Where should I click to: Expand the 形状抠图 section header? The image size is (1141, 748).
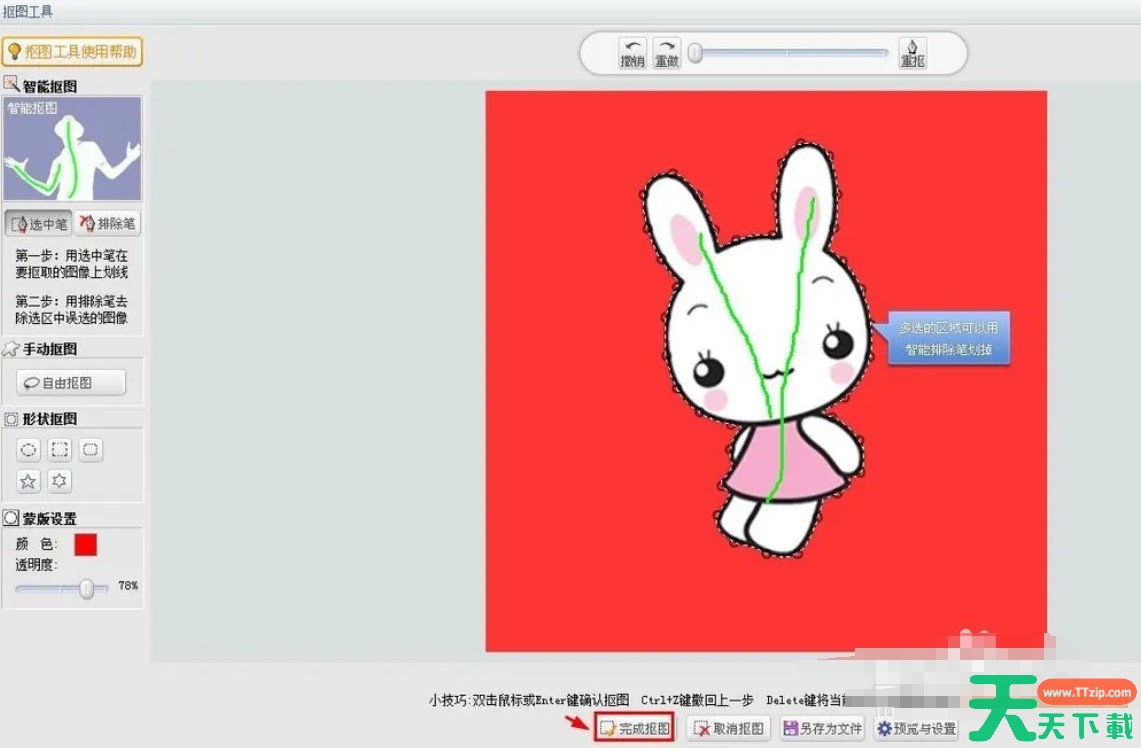48,419
